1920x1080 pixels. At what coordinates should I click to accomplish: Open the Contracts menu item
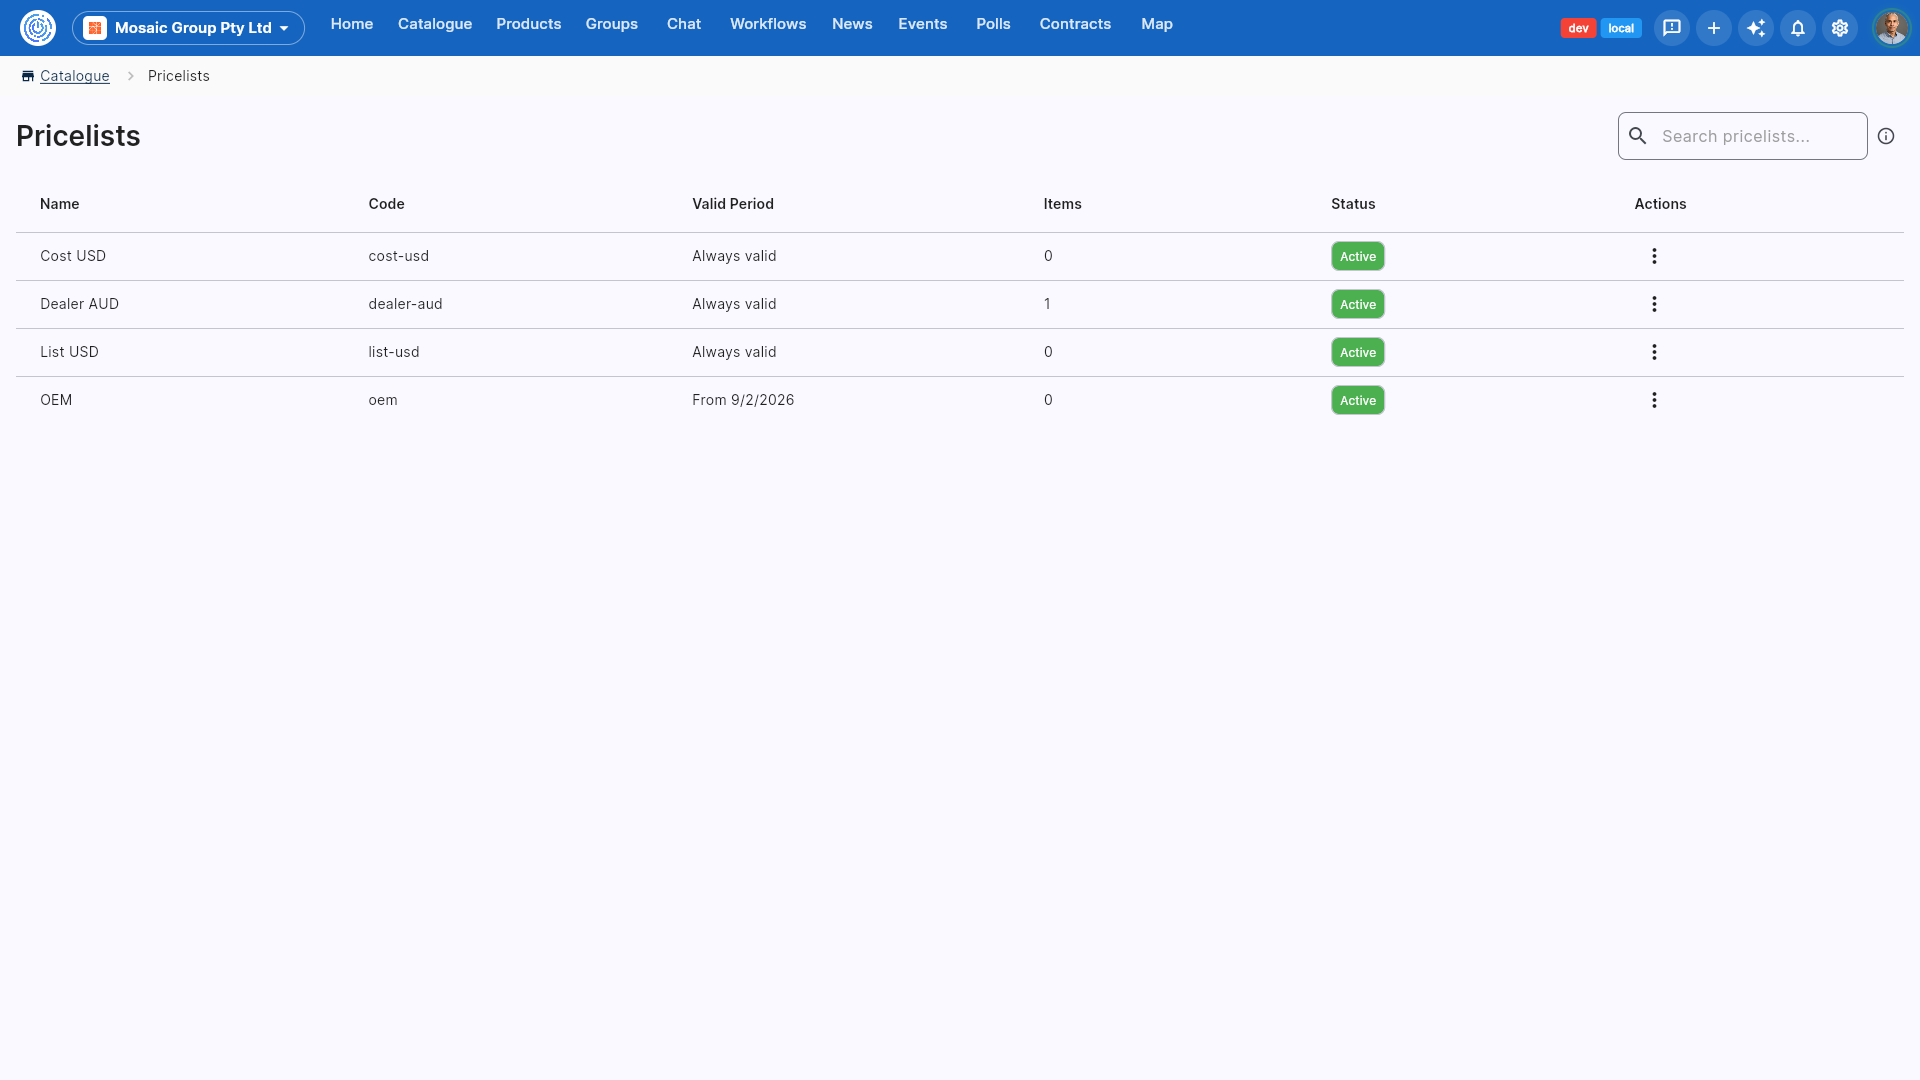1075,24
